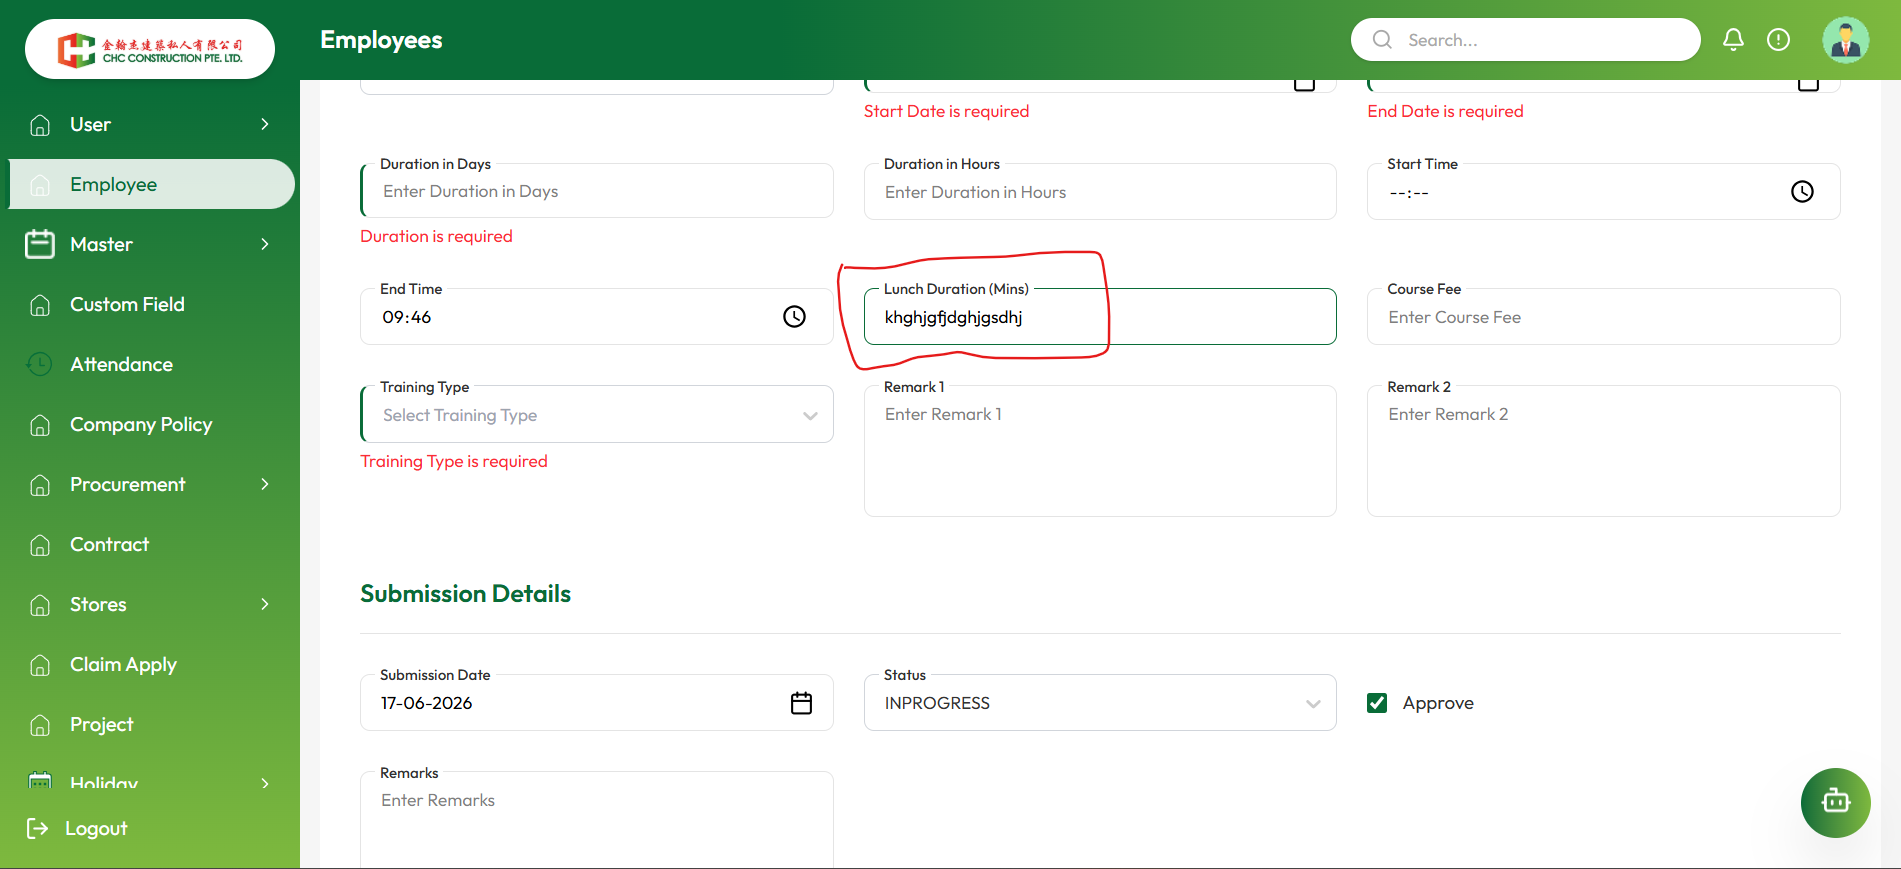Screen dimensions: 1901x869
Task: Click 'End Date is required' message
Action: 1445,111
